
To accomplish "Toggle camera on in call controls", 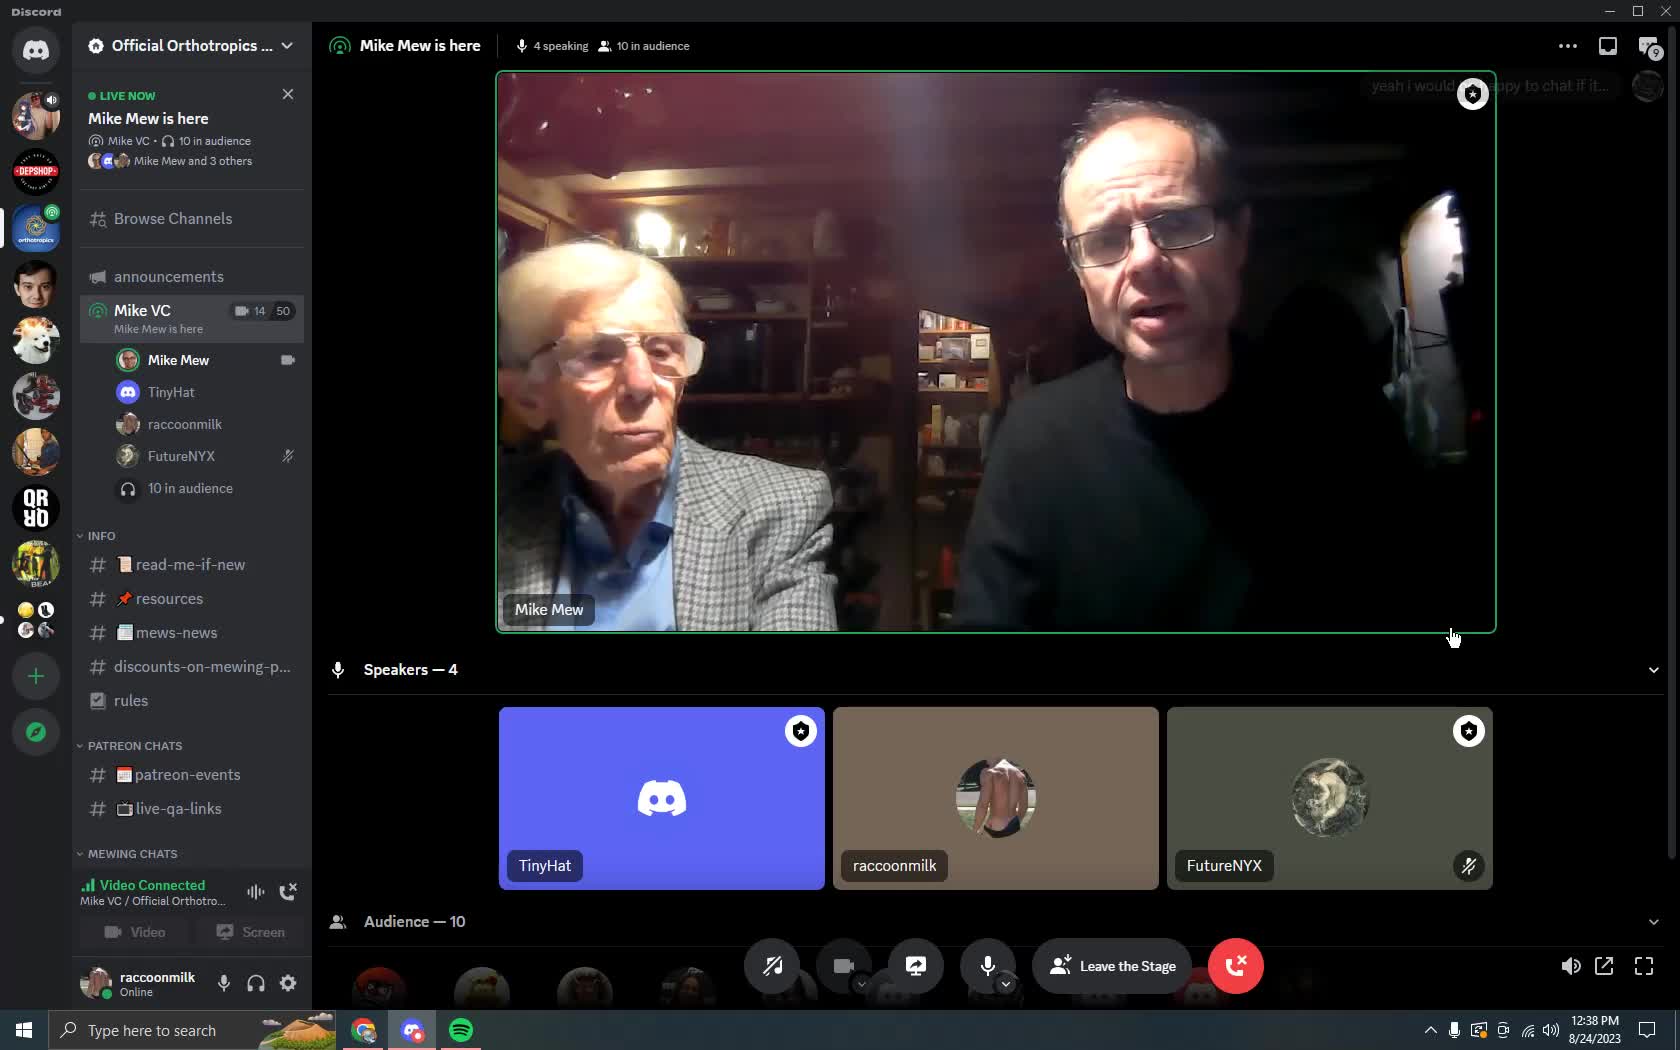I will (843, 966).
